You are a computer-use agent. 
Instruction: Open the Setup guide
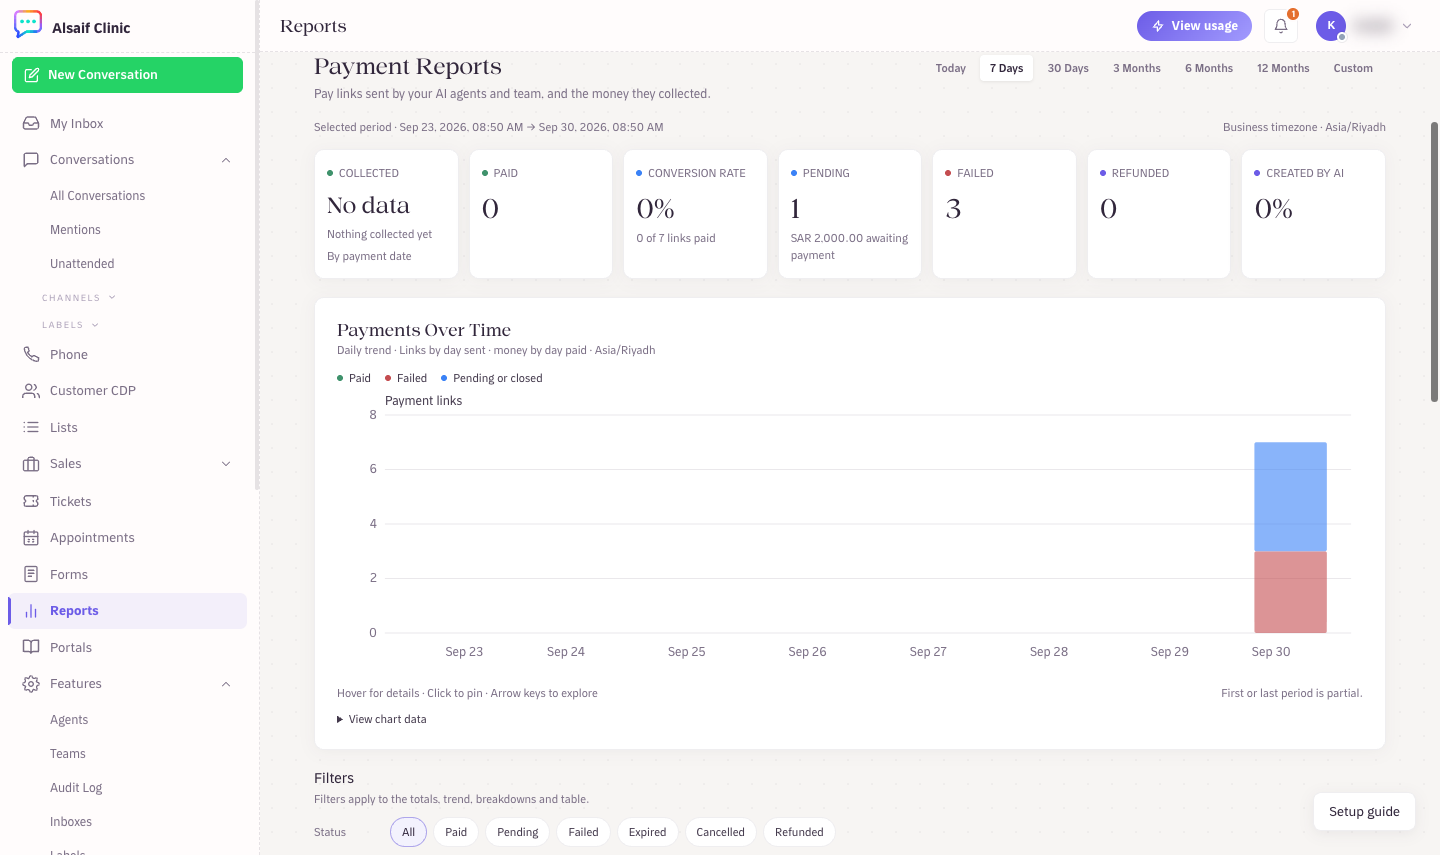(x=1364, y=812)
